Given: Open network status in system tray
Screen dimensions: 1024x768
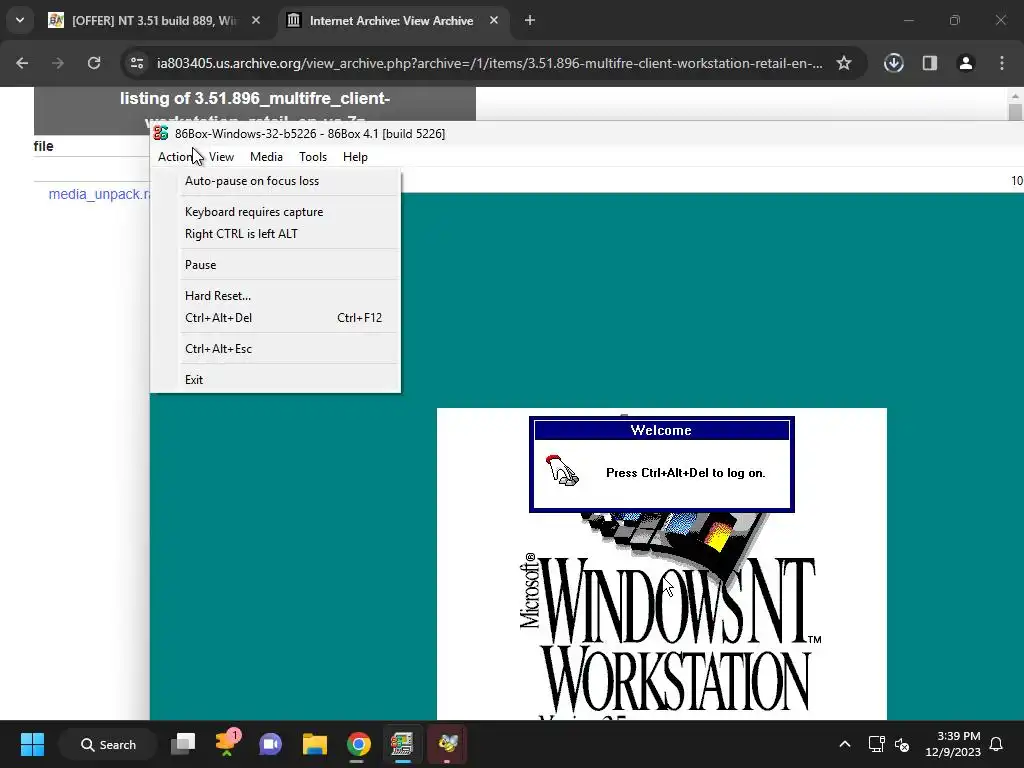Looking at the screenshot, I should click(x=876, y=744).
